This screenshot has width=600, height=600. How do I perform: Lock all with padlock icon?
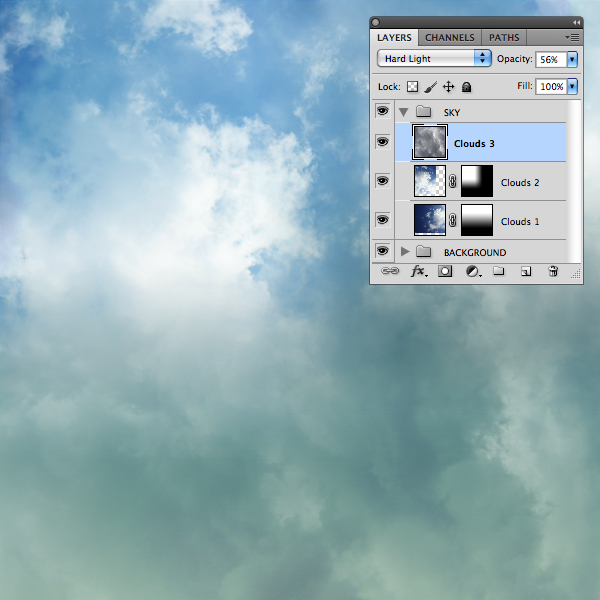point(466,87)
